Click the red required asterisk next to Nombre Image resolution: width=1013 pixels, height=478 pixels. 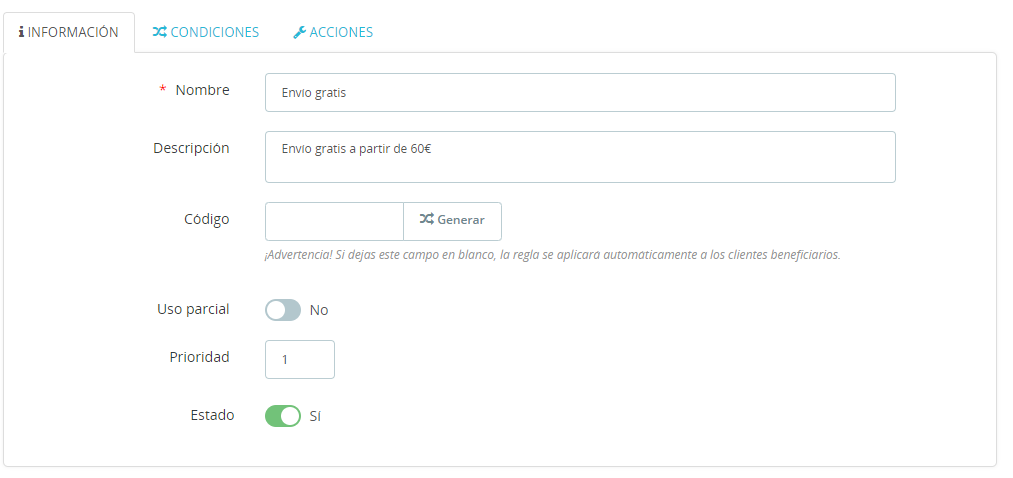(163, 90)
